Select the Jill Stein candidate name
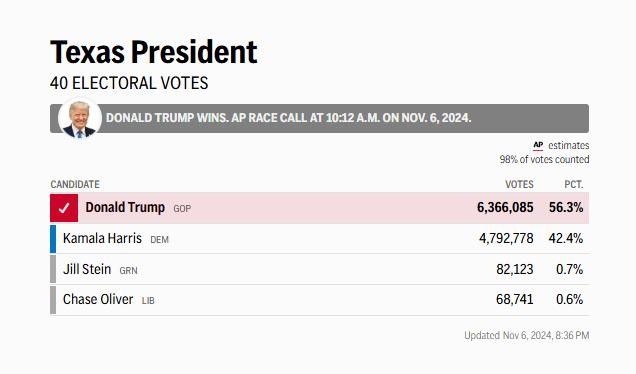The width and height of the screenshot is (636, 374). click(x=87, y=269)
